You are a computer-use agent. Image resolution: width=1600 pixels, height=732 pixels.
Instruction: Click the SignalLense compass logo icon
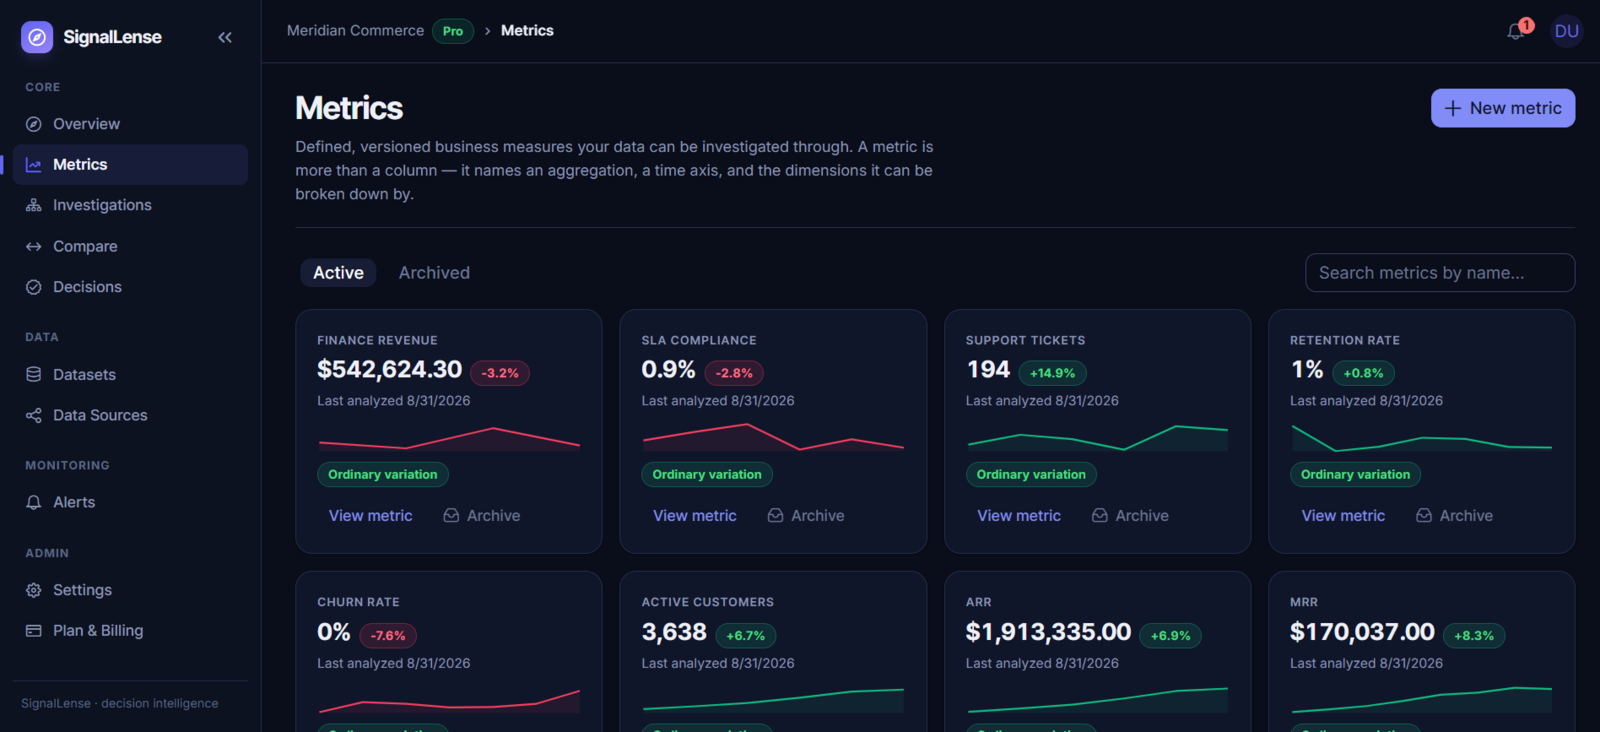click(x=37, y=37)
